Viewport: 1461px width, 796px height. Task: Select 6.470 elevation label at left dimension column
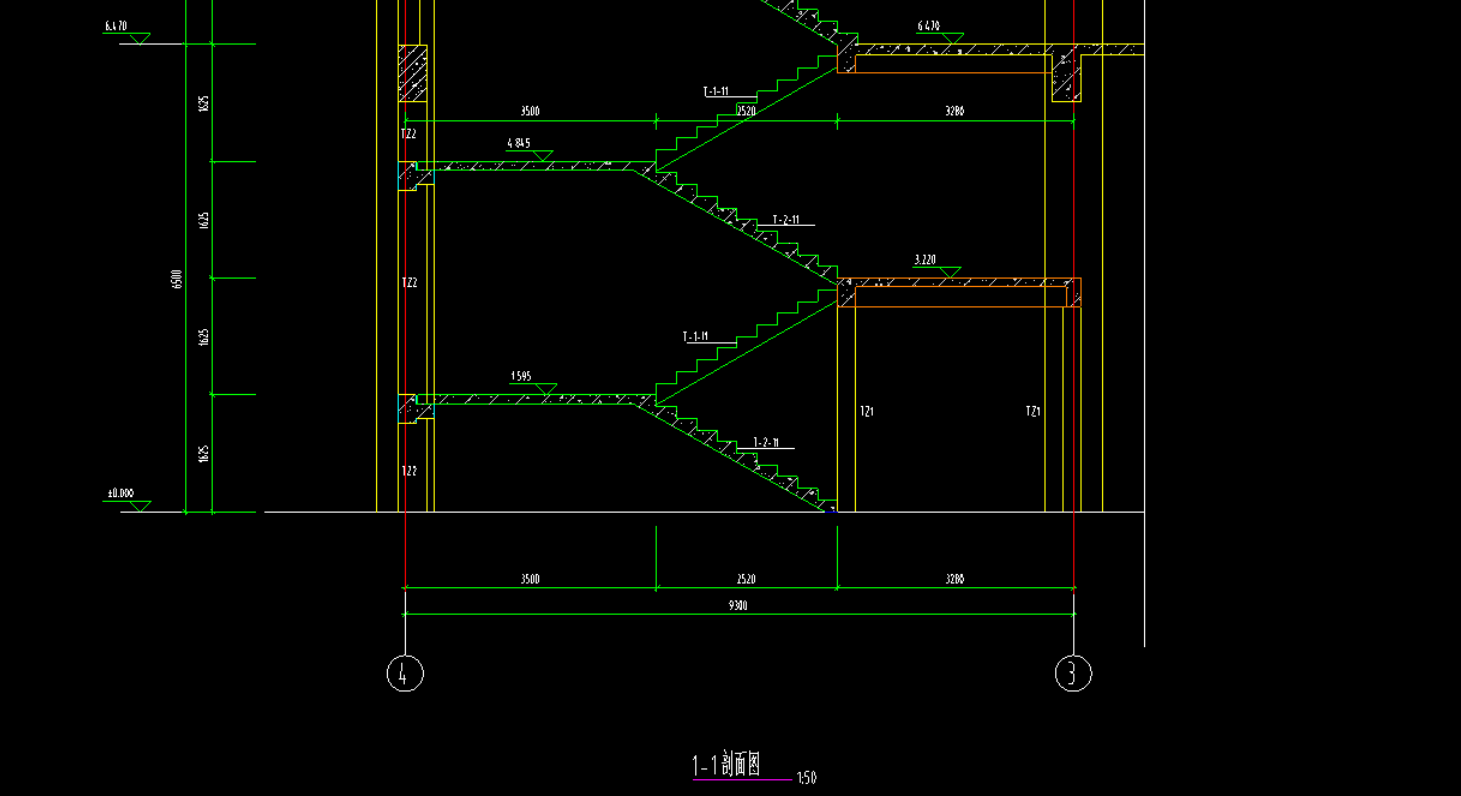point(116,27)
